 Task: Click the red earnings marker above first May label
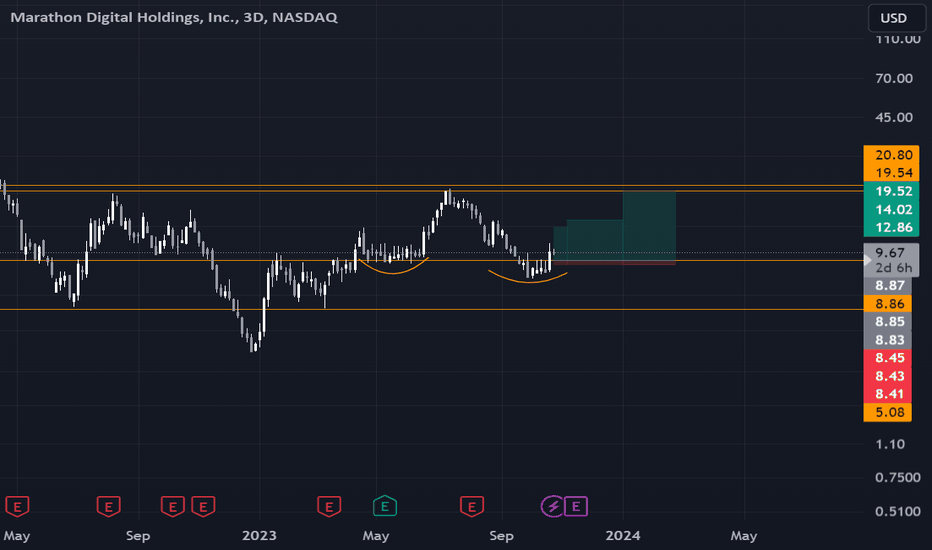coord(17,507)
